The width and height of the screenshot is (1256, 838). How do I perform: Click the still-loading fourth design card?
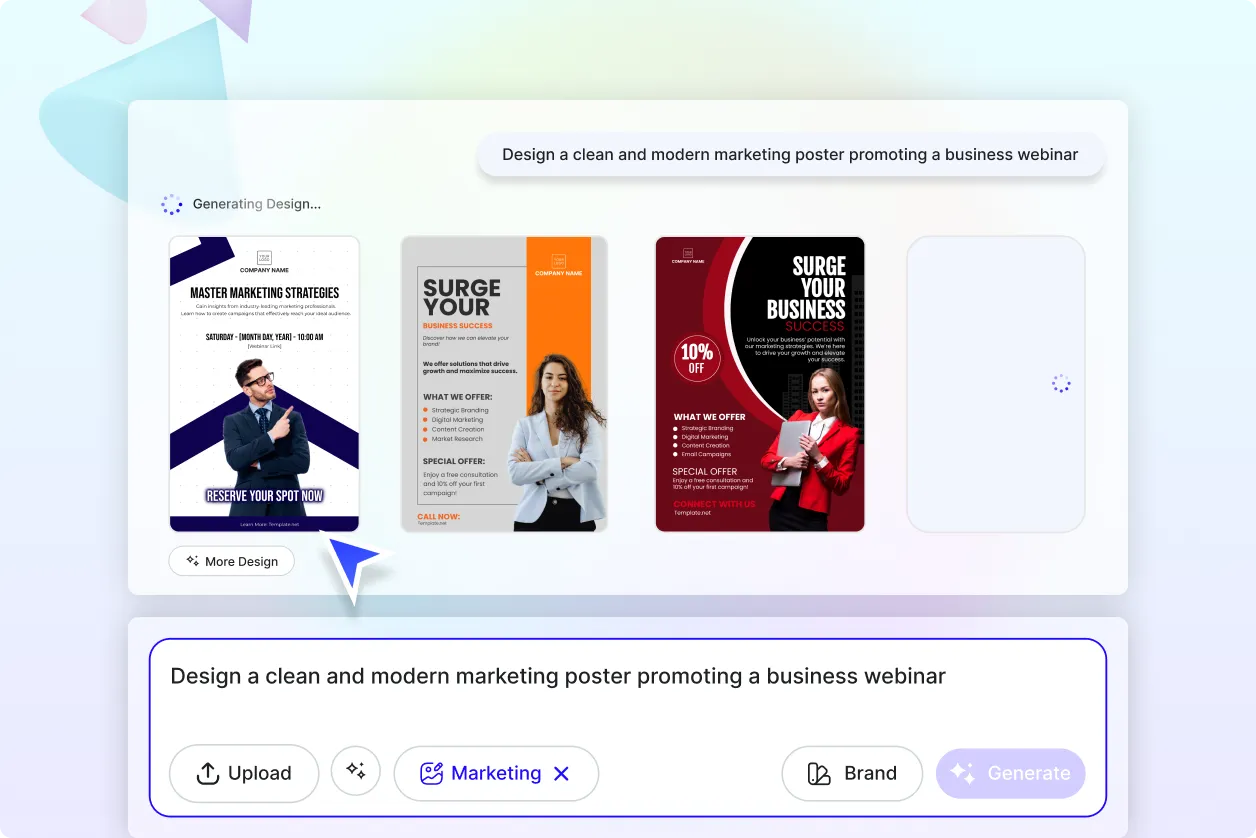(996, 383)
